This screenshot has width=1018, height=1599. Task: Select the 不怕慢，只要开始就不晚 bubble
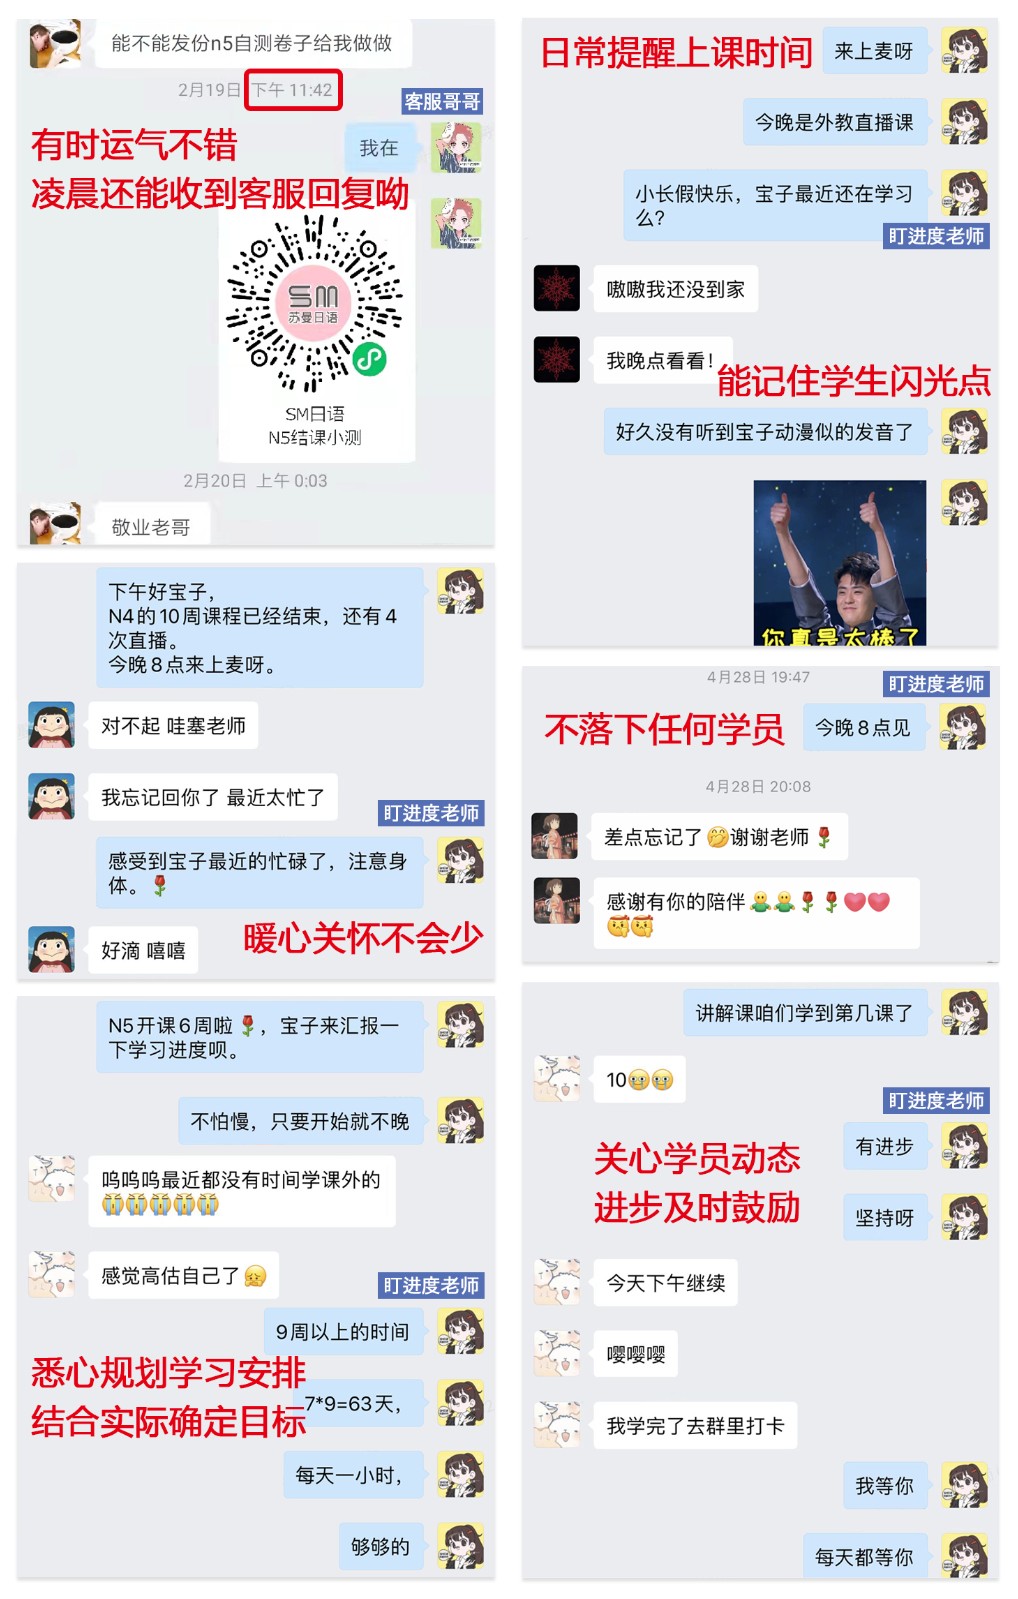click(x=300, y=1121)
